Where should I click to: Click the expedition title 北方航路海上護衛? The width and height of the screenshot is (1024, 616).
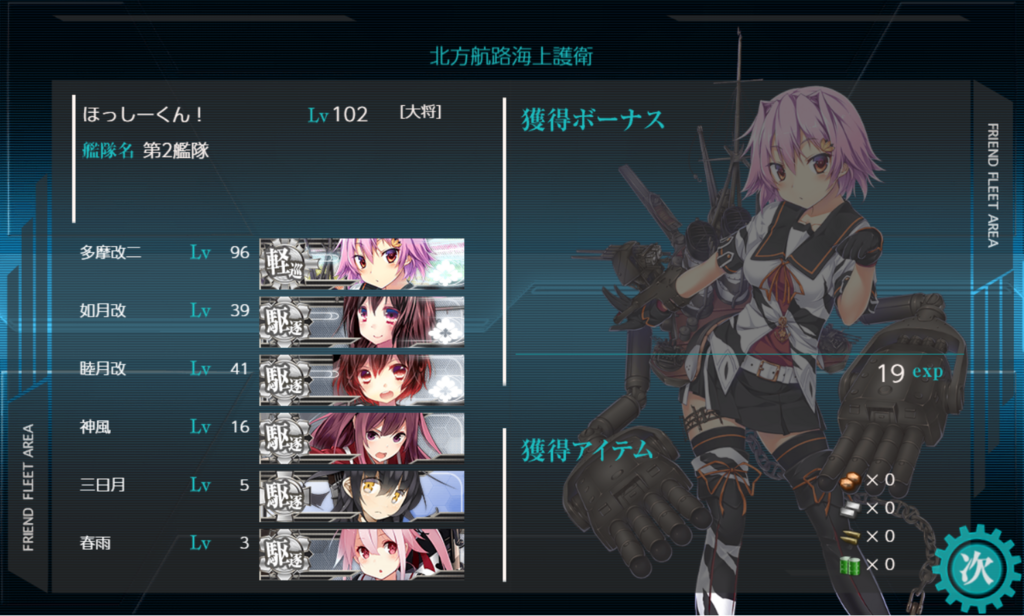[x=511, y=56]
